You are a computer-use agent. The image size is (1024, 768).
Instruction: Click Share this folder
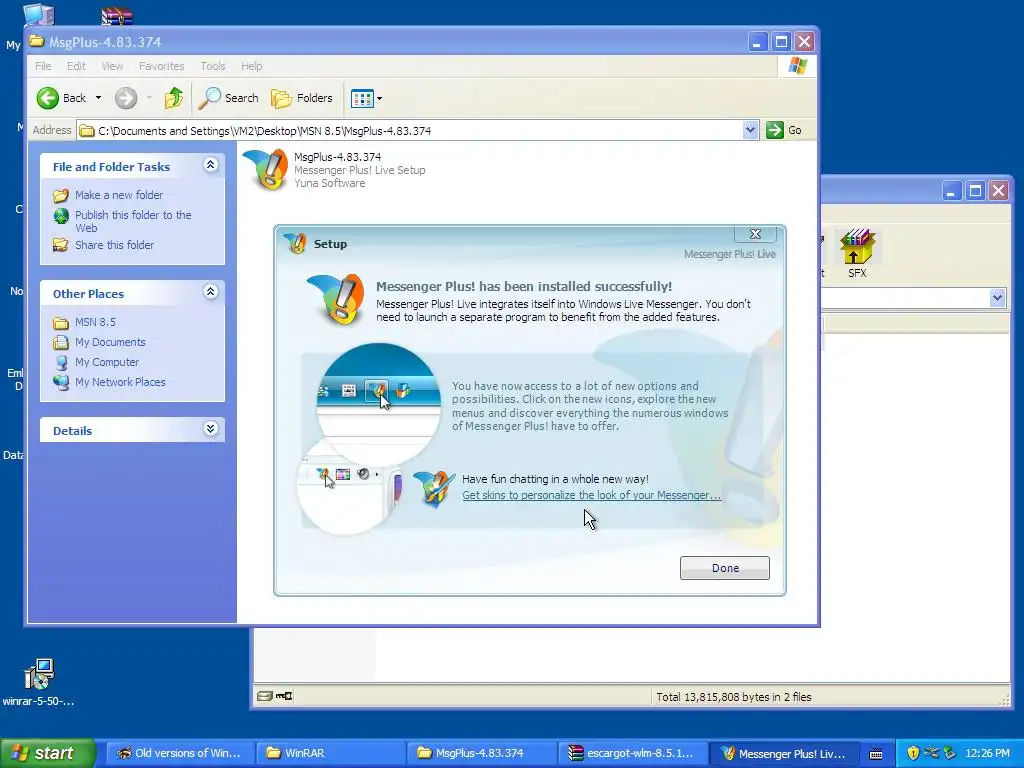click(114, 245)
